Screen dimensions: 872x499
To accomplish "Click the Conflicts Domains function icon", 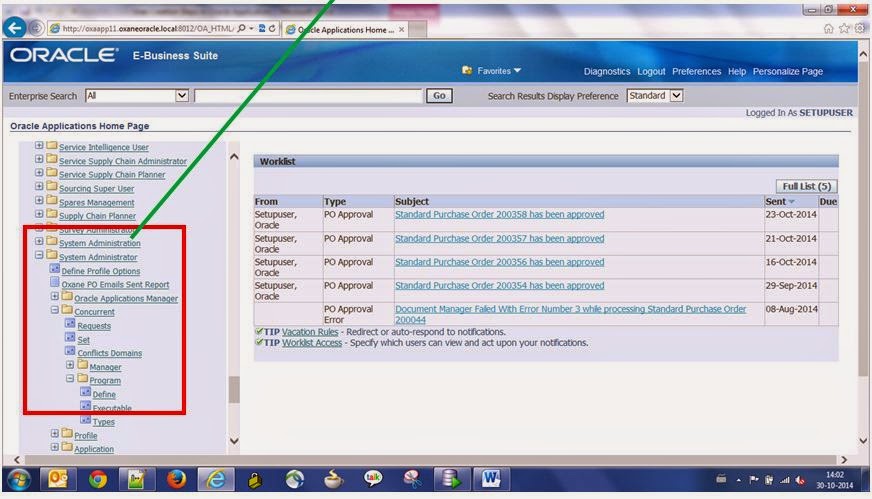I will (x=70, y=350).
